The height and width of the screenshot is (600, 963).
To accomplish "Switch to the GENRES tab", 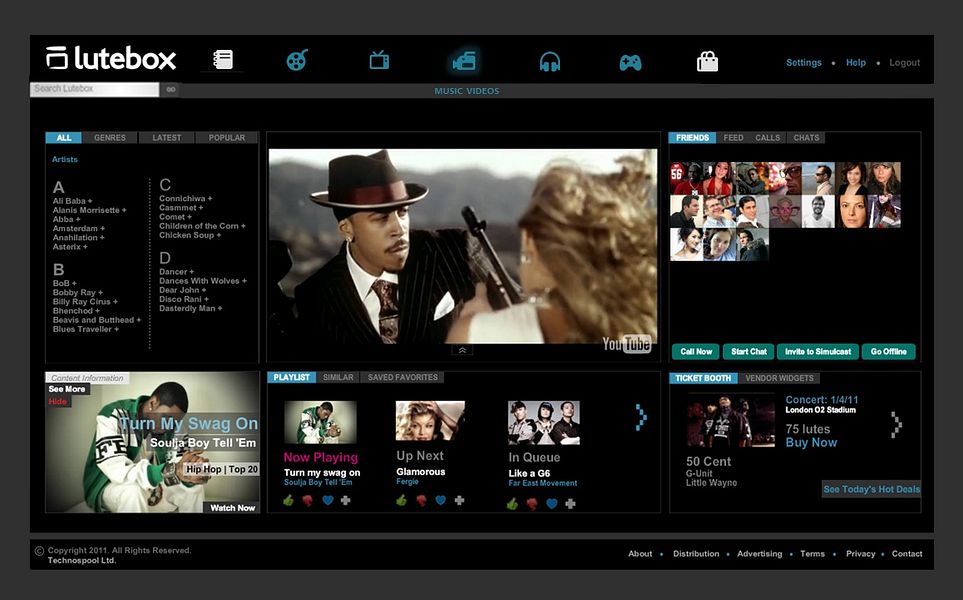I will pyautogui.click(x=110, y=138).
